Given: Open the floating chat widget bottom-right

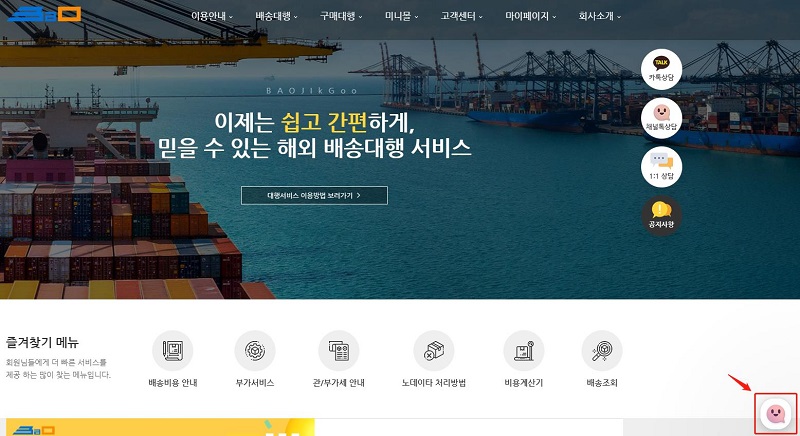Looking at the screenshot, I should tap(776, 413).
